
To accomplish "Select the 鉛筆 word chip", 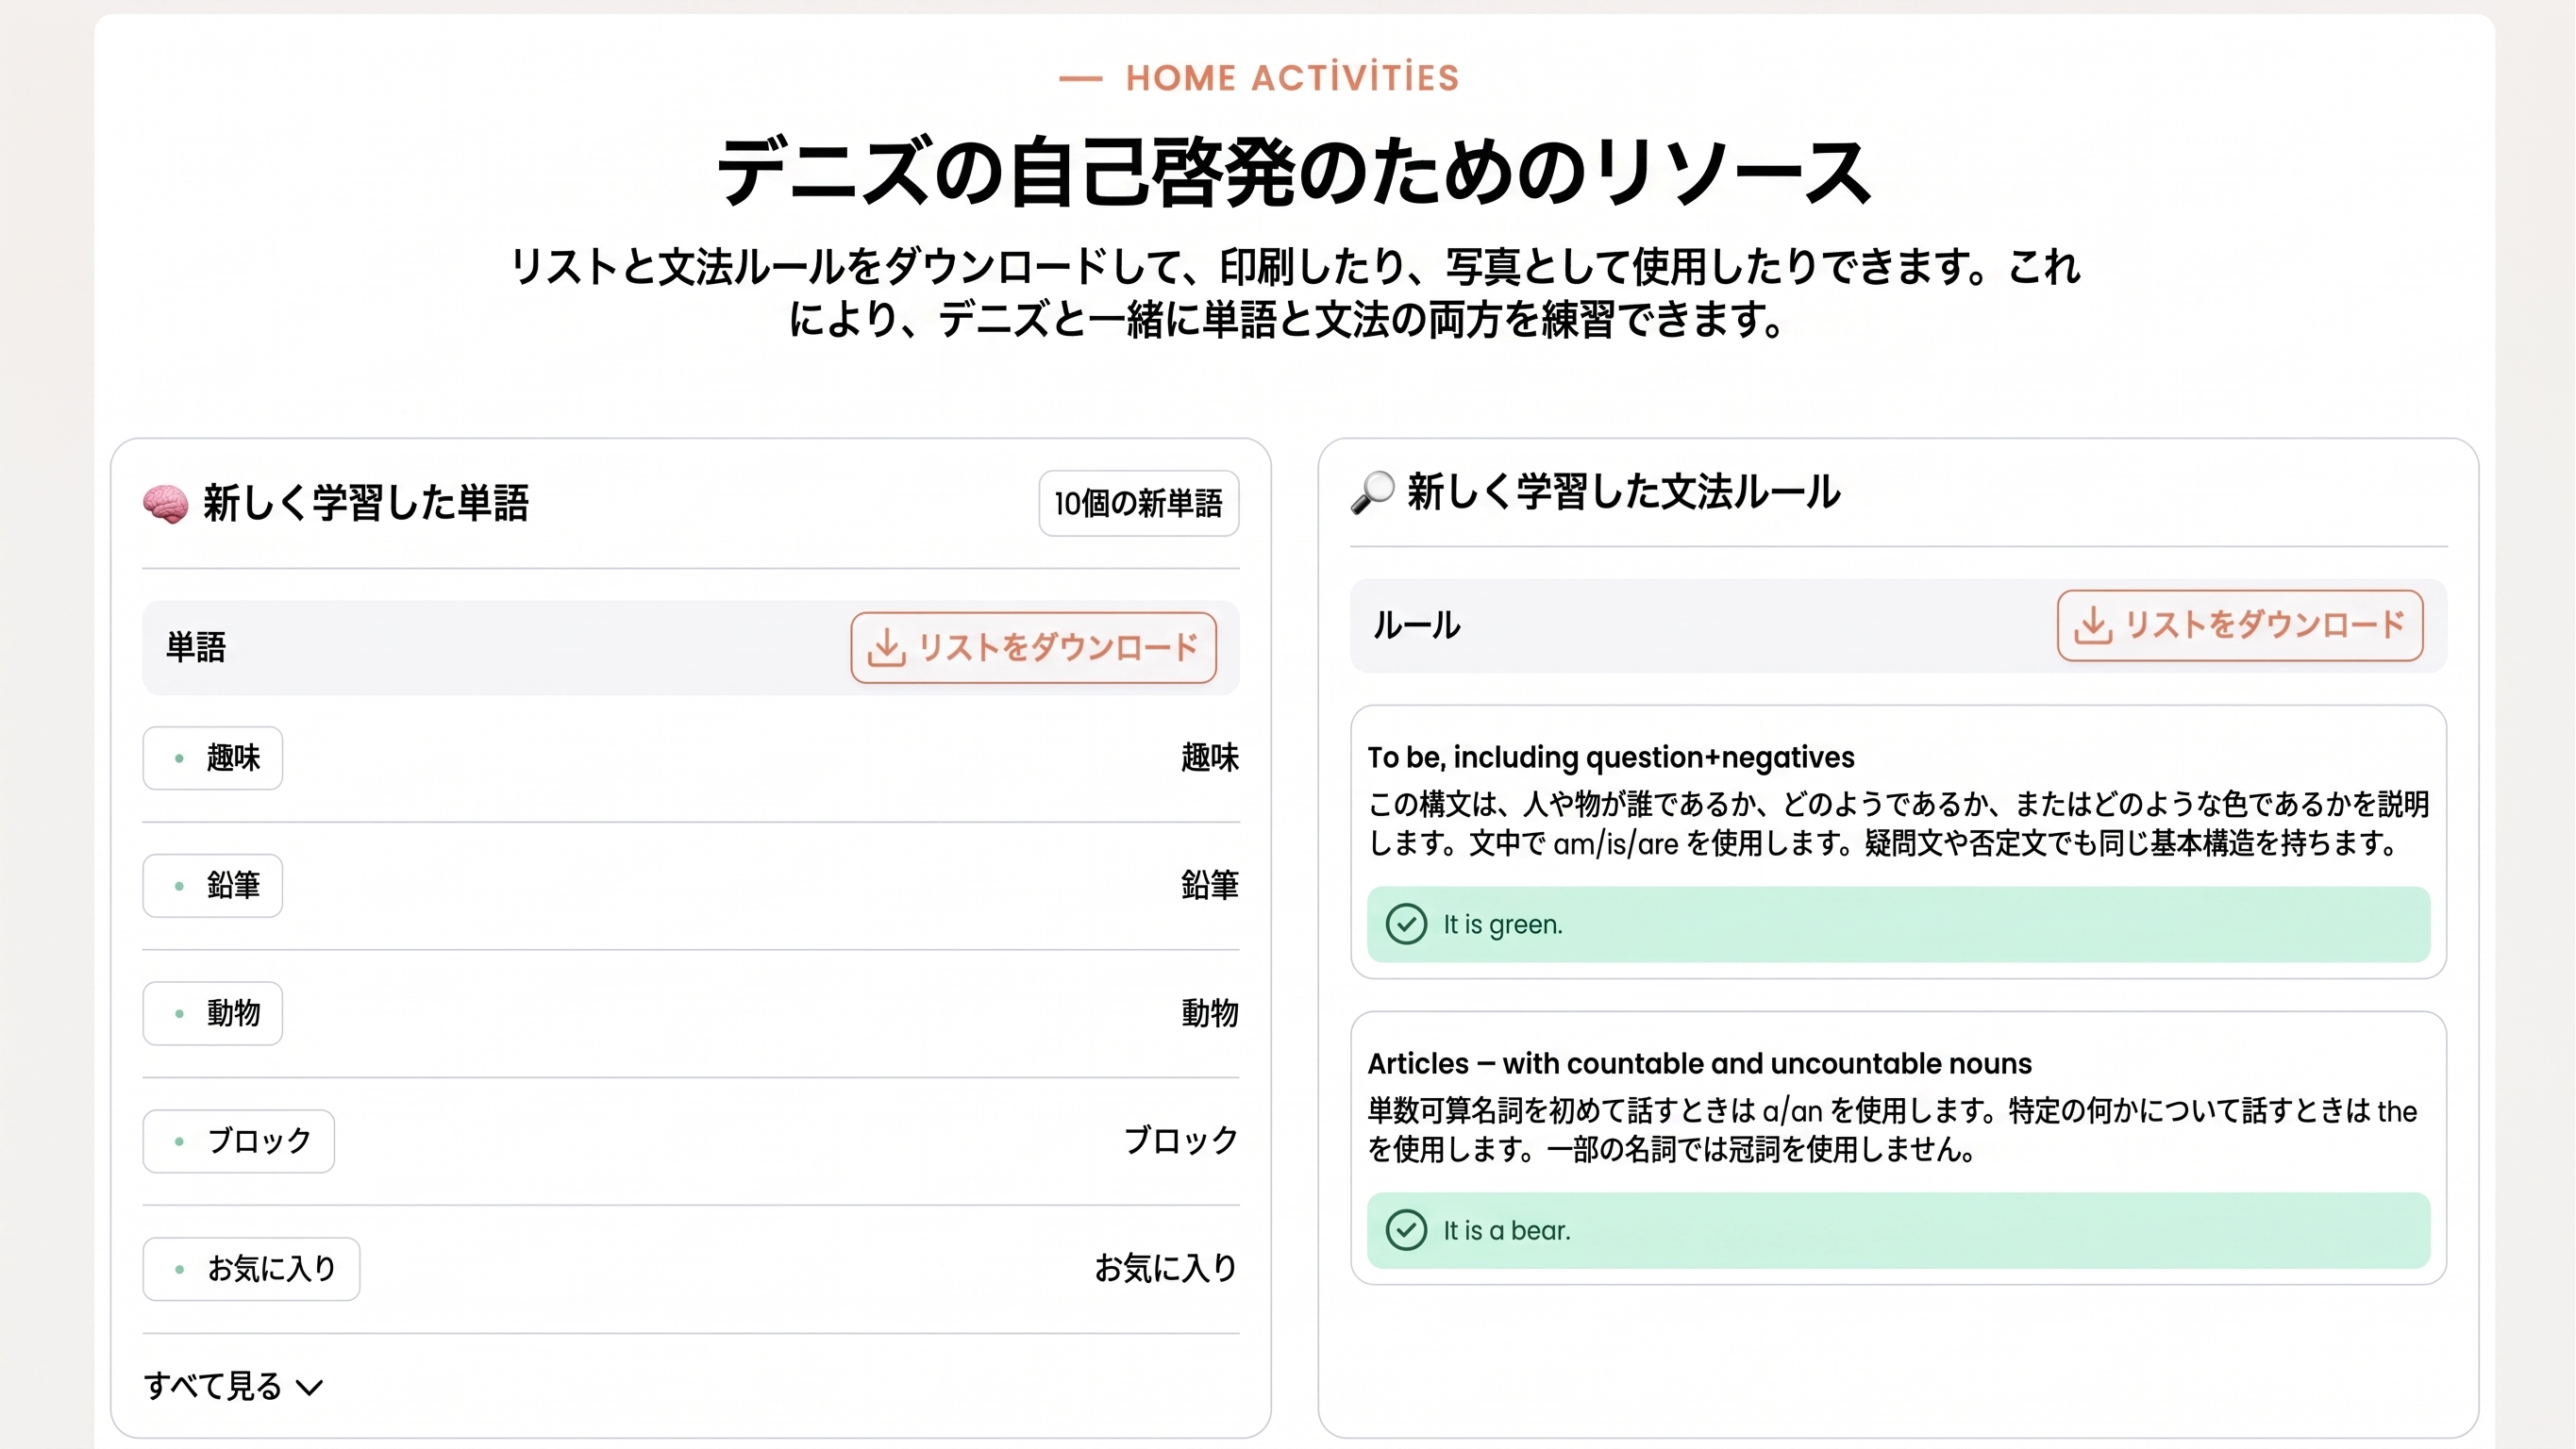I will 212,885.
